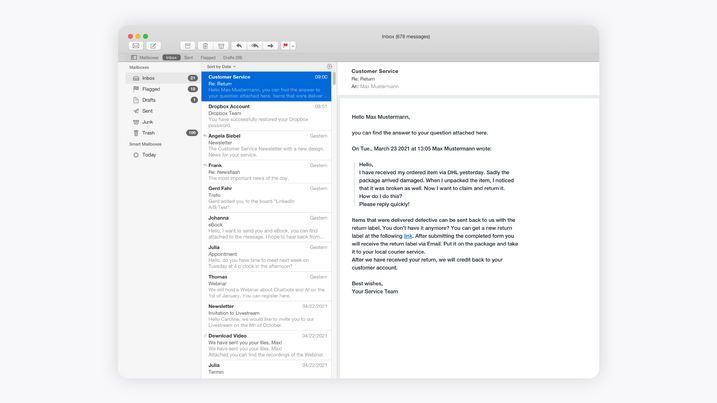Screen dimensions: 717x403
Task: Click the Trash count badge
Action: point(192,133)
